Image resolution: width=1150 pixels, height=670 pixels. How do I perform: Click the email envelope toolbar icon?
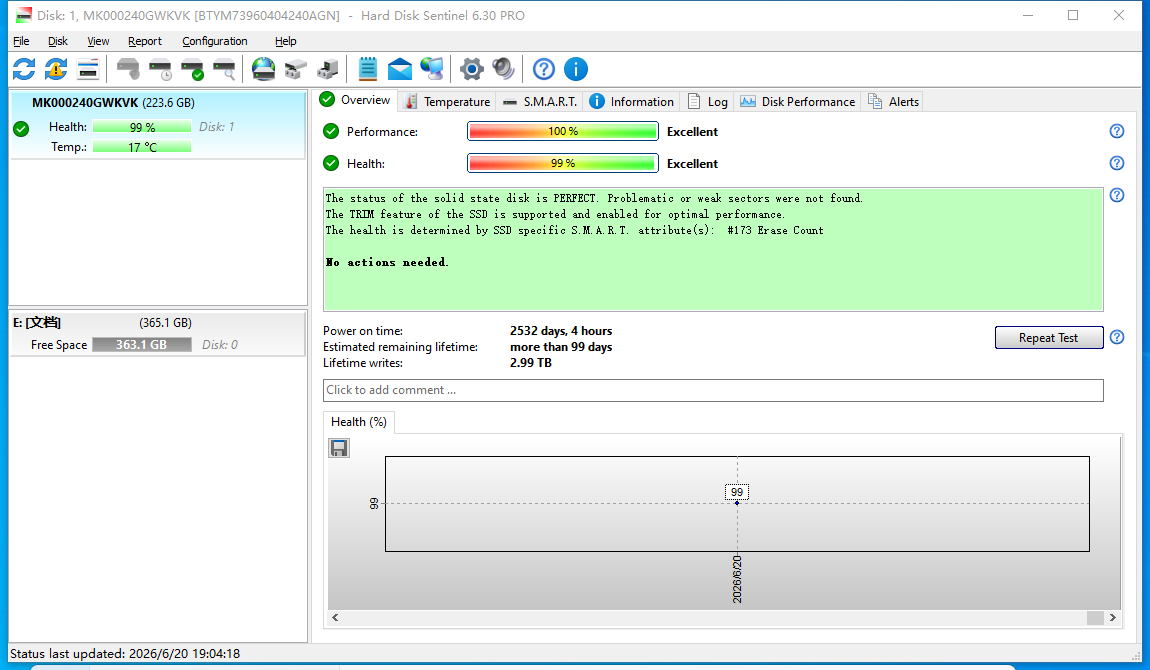pos(400,70)
